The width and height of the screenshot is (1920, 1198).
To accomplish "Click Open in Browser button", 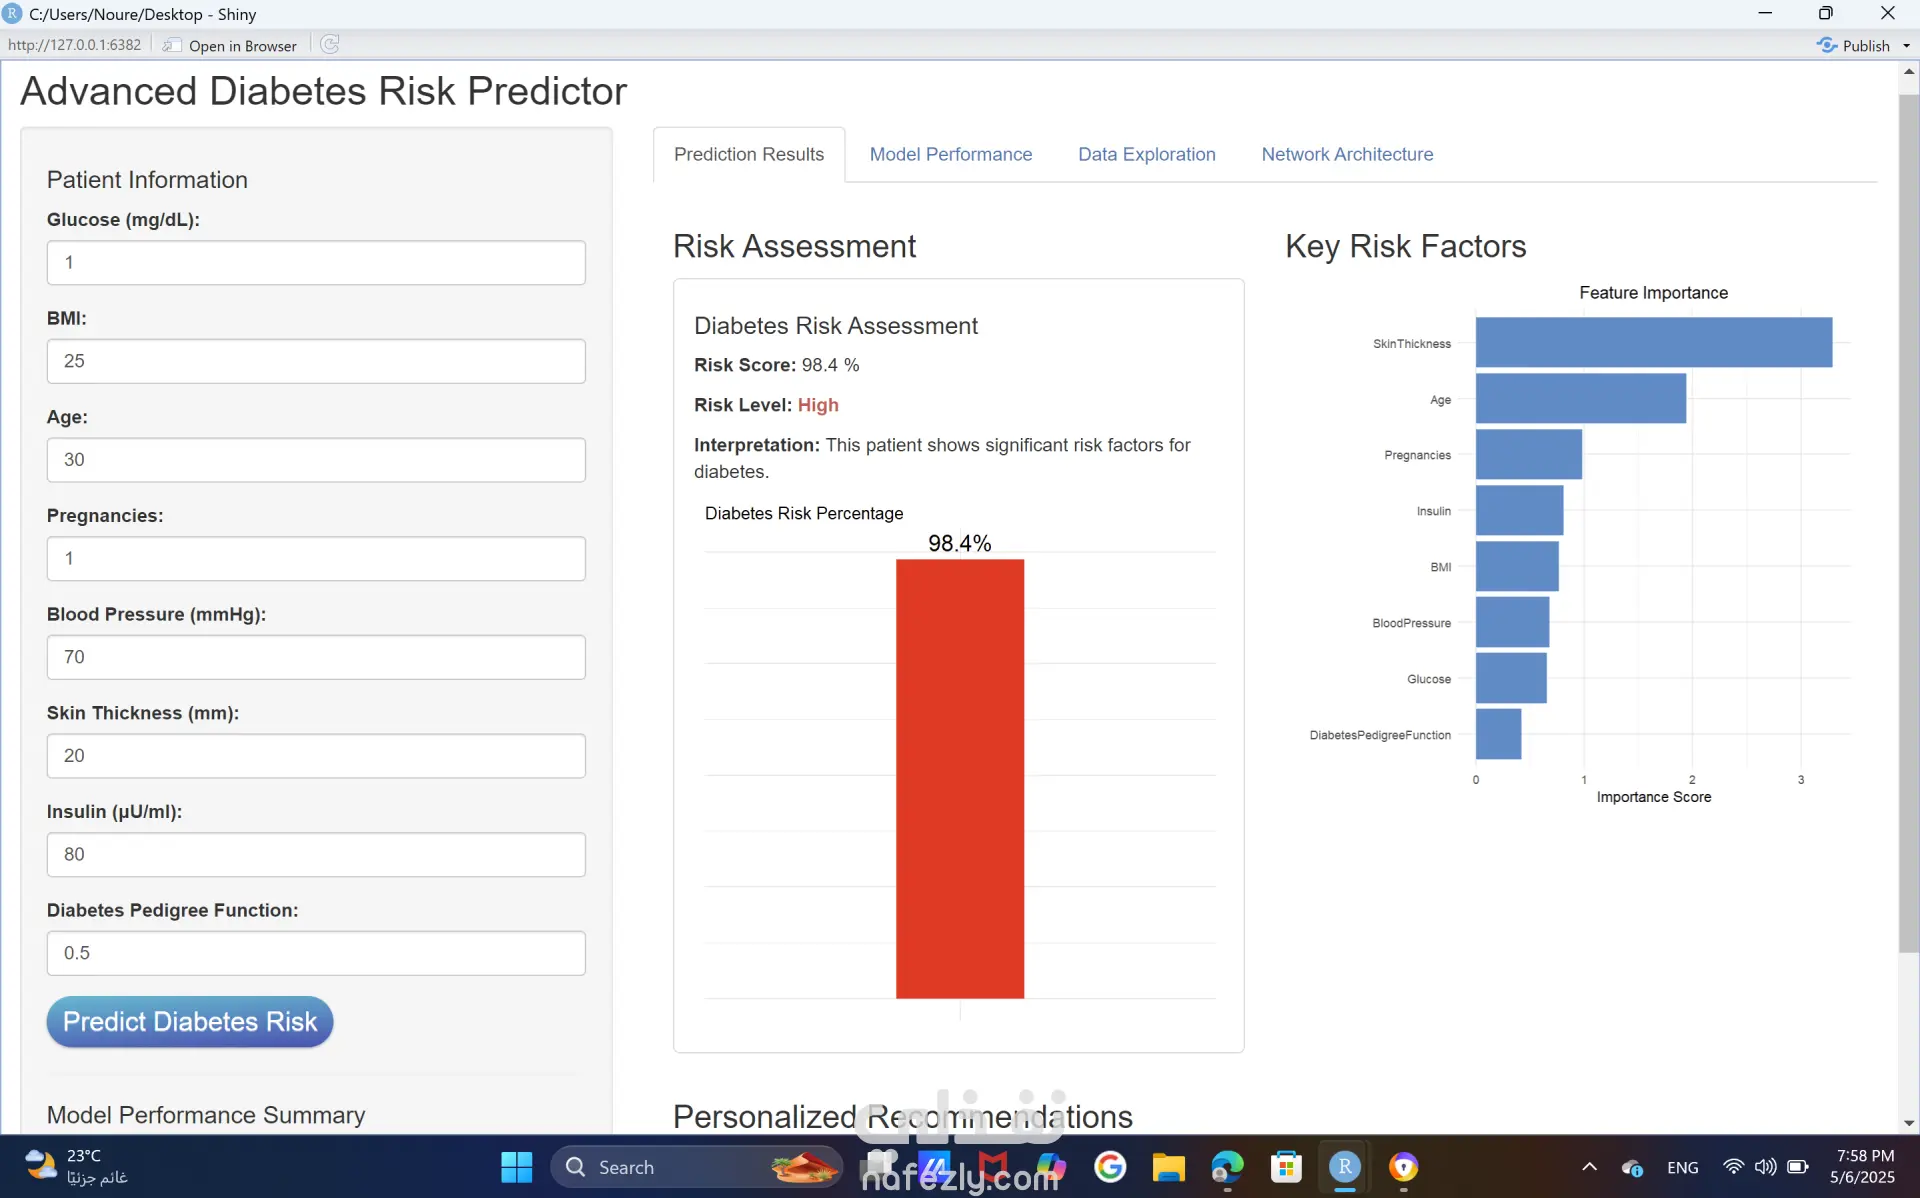I will click(x=231, y=45).
